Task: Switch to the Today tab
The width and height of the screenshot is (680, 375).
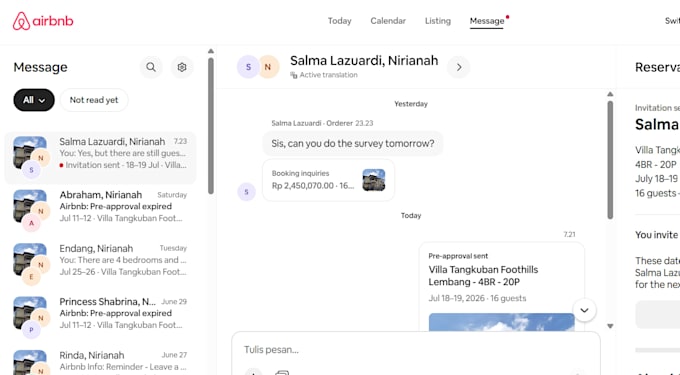Action: click(340, 21)
